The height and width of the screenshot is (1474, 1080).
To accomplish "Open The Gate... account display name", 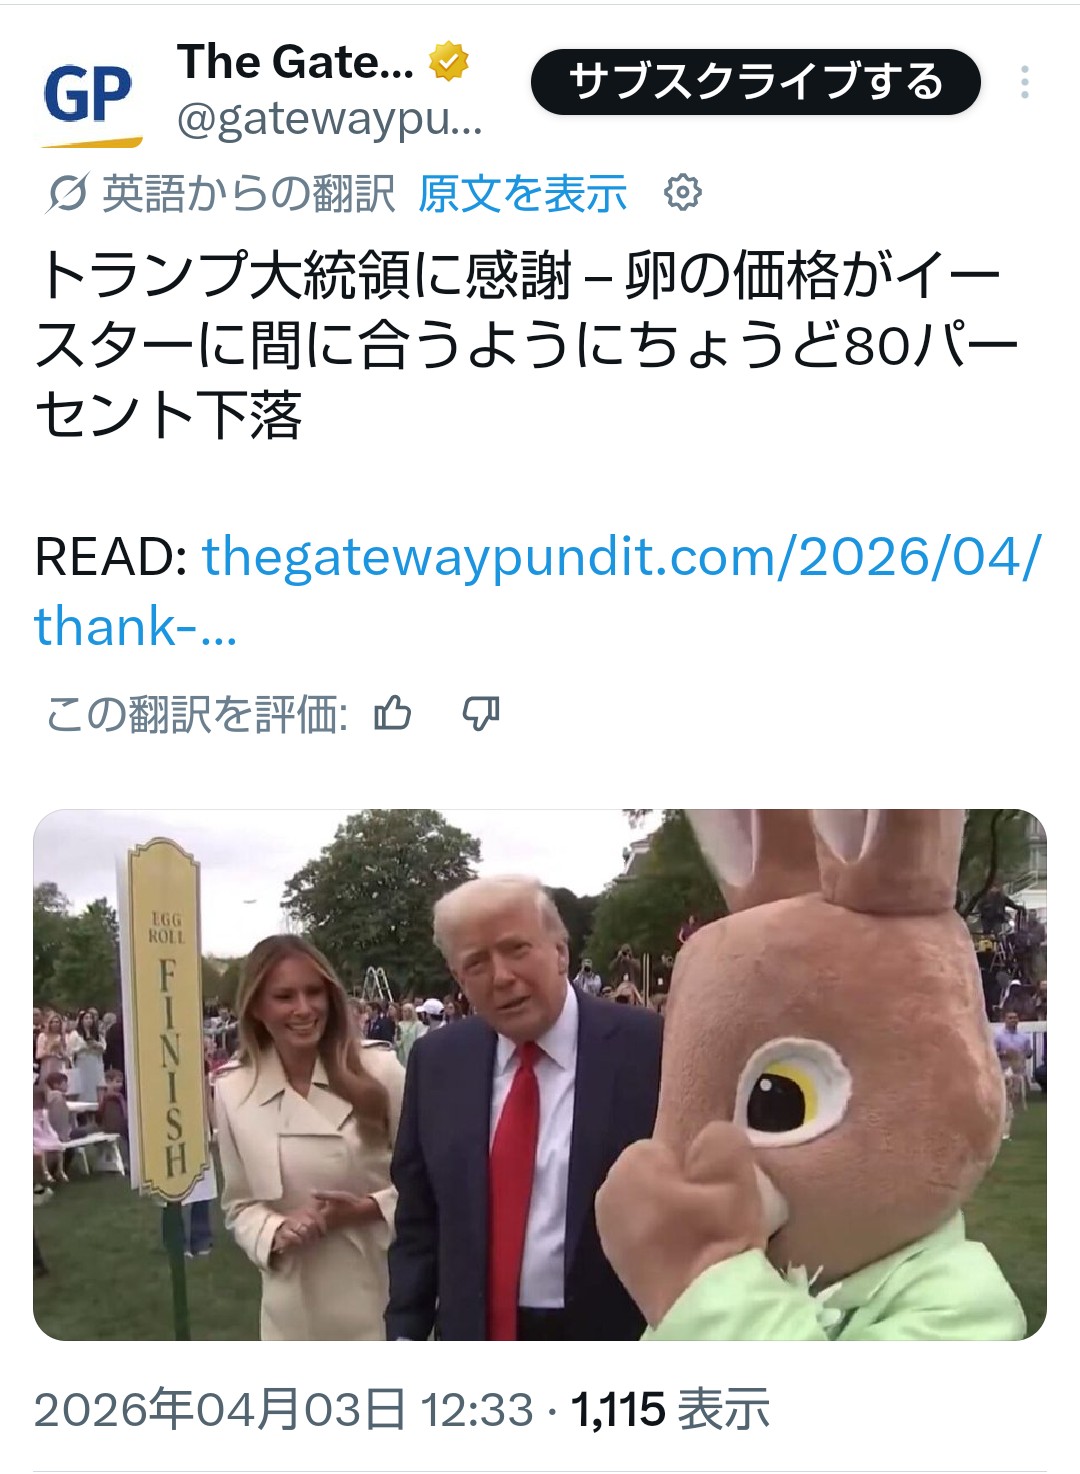I will point(295,62).
